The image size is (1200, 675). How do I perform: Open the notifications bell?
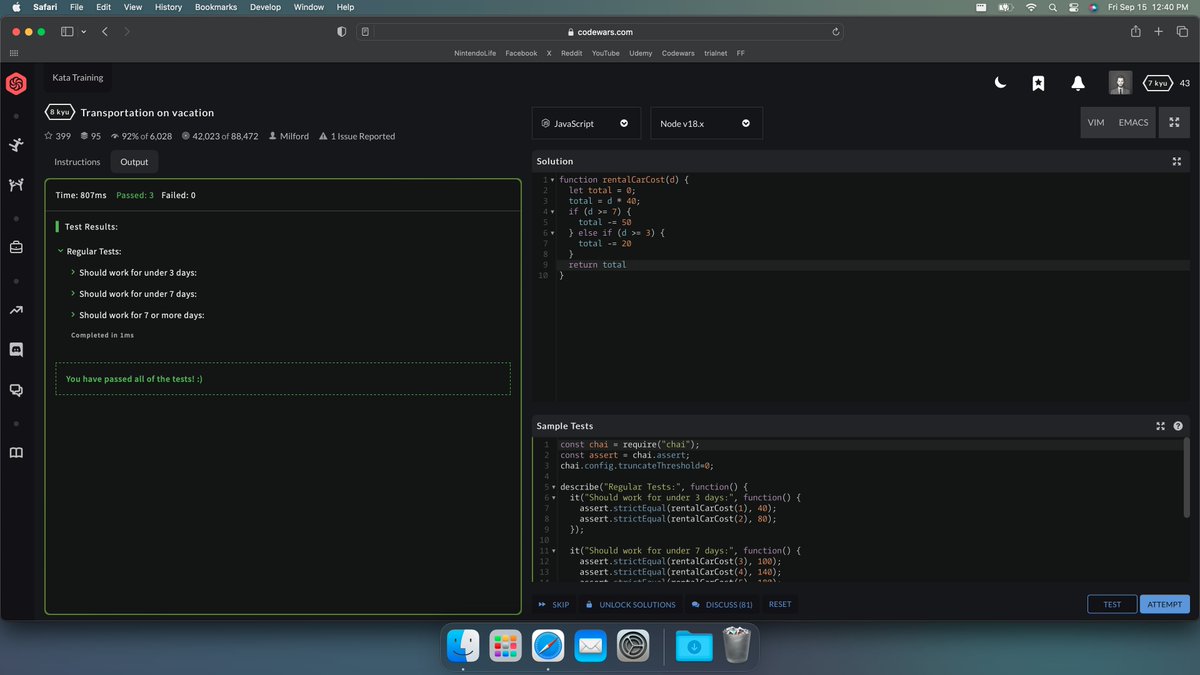pos(1078,83)
